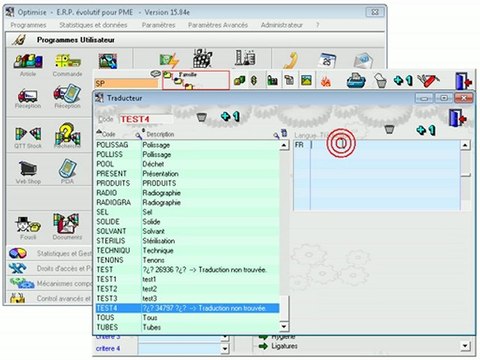Click the up arrow of language table scrollbar

[x=465, y=145]
